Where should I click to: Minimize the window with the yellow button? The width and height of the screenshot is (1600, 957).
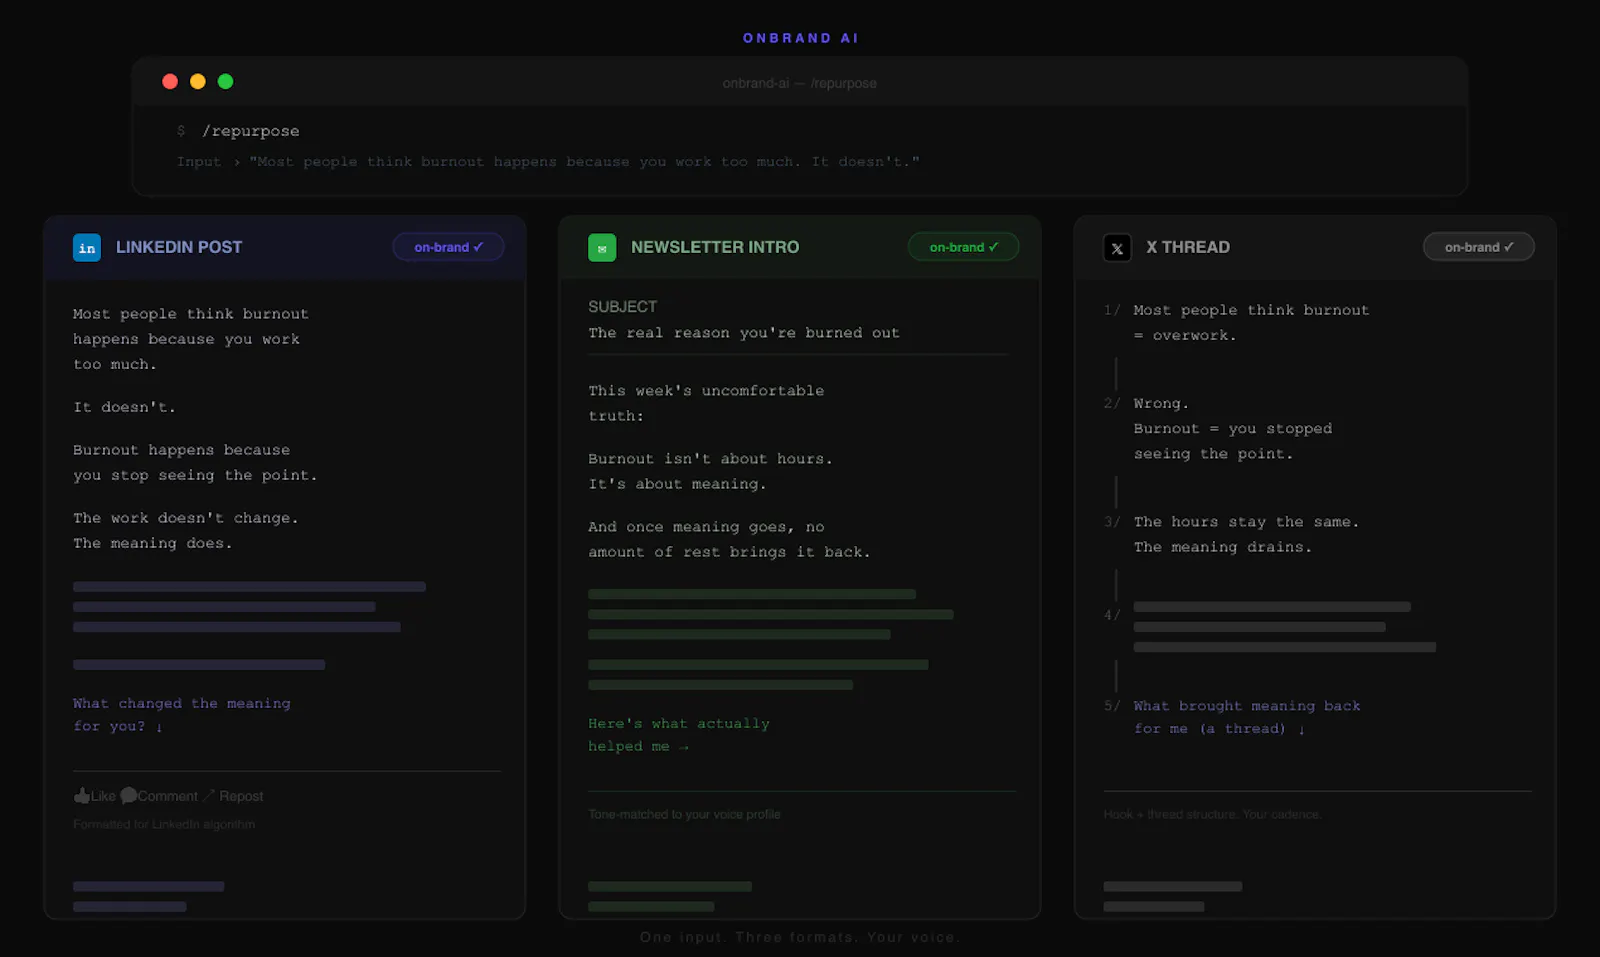click(198, 82)
